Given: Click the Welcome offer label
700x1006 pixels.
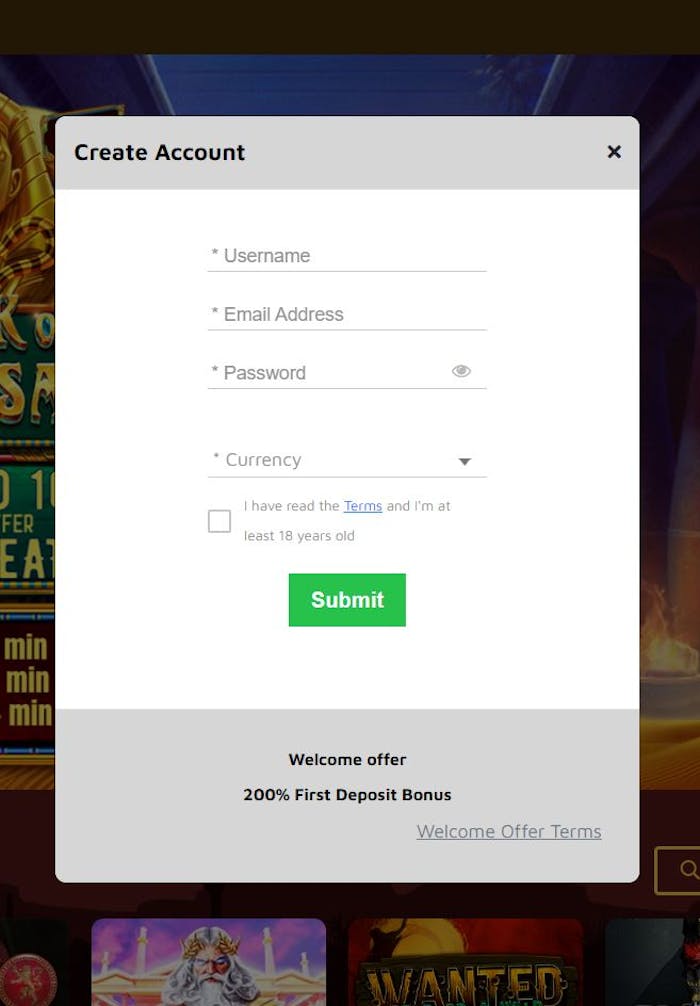Looking at the screenshot, I should [347, 760].
